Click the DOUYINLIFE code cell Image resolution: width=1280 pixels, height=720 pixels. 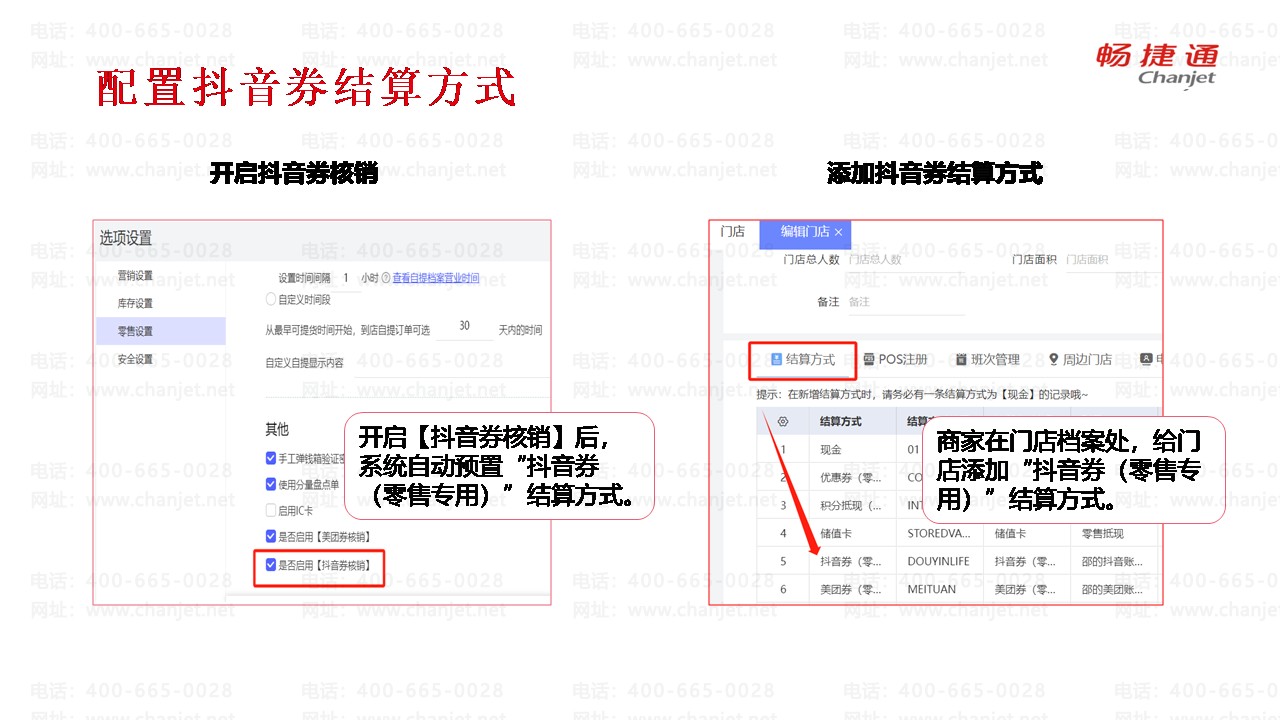[x=940, y=562]
